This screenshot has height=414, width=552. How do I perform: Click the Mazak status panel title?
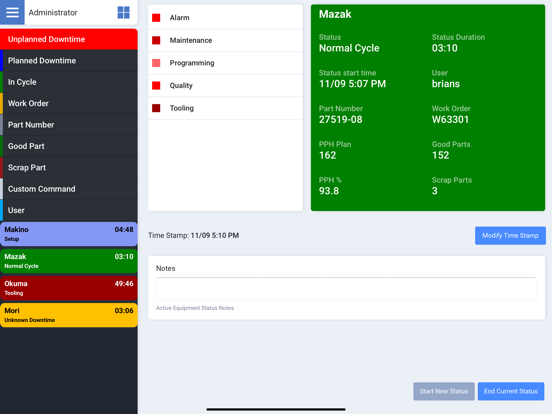(x=335, y=14)
